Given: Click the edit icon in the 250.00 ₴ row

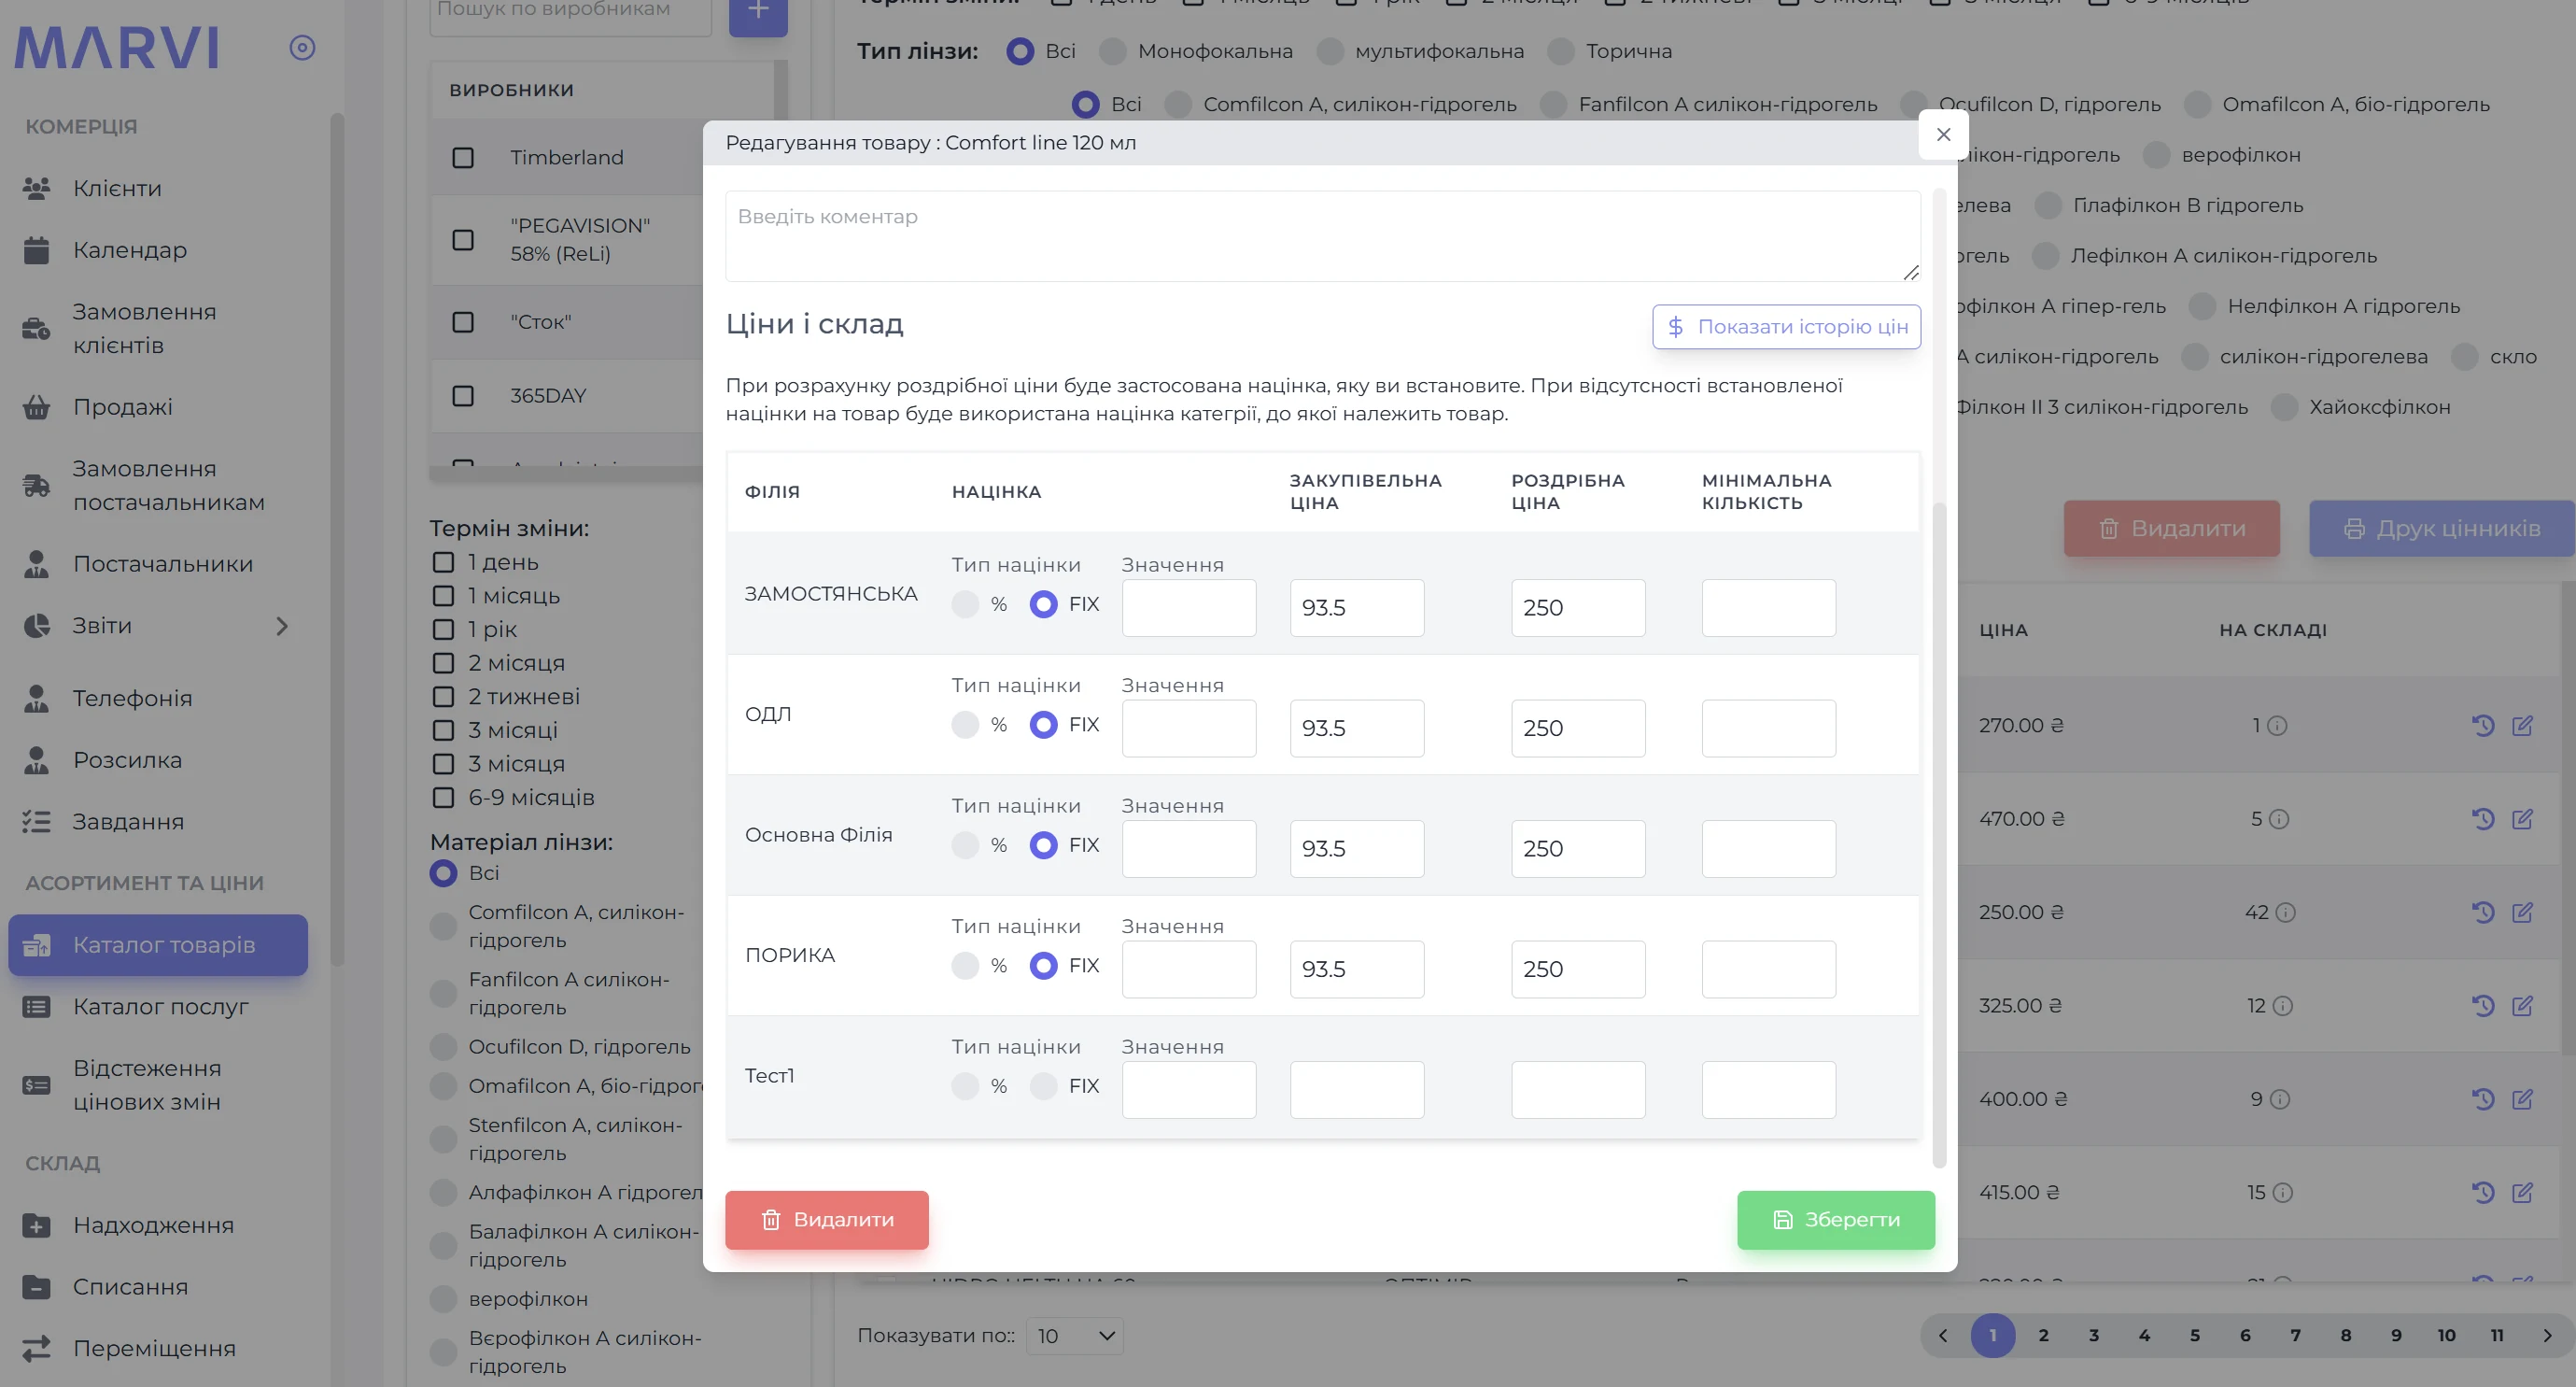Looking at the screenshot, I should (x=2523, y=912).
